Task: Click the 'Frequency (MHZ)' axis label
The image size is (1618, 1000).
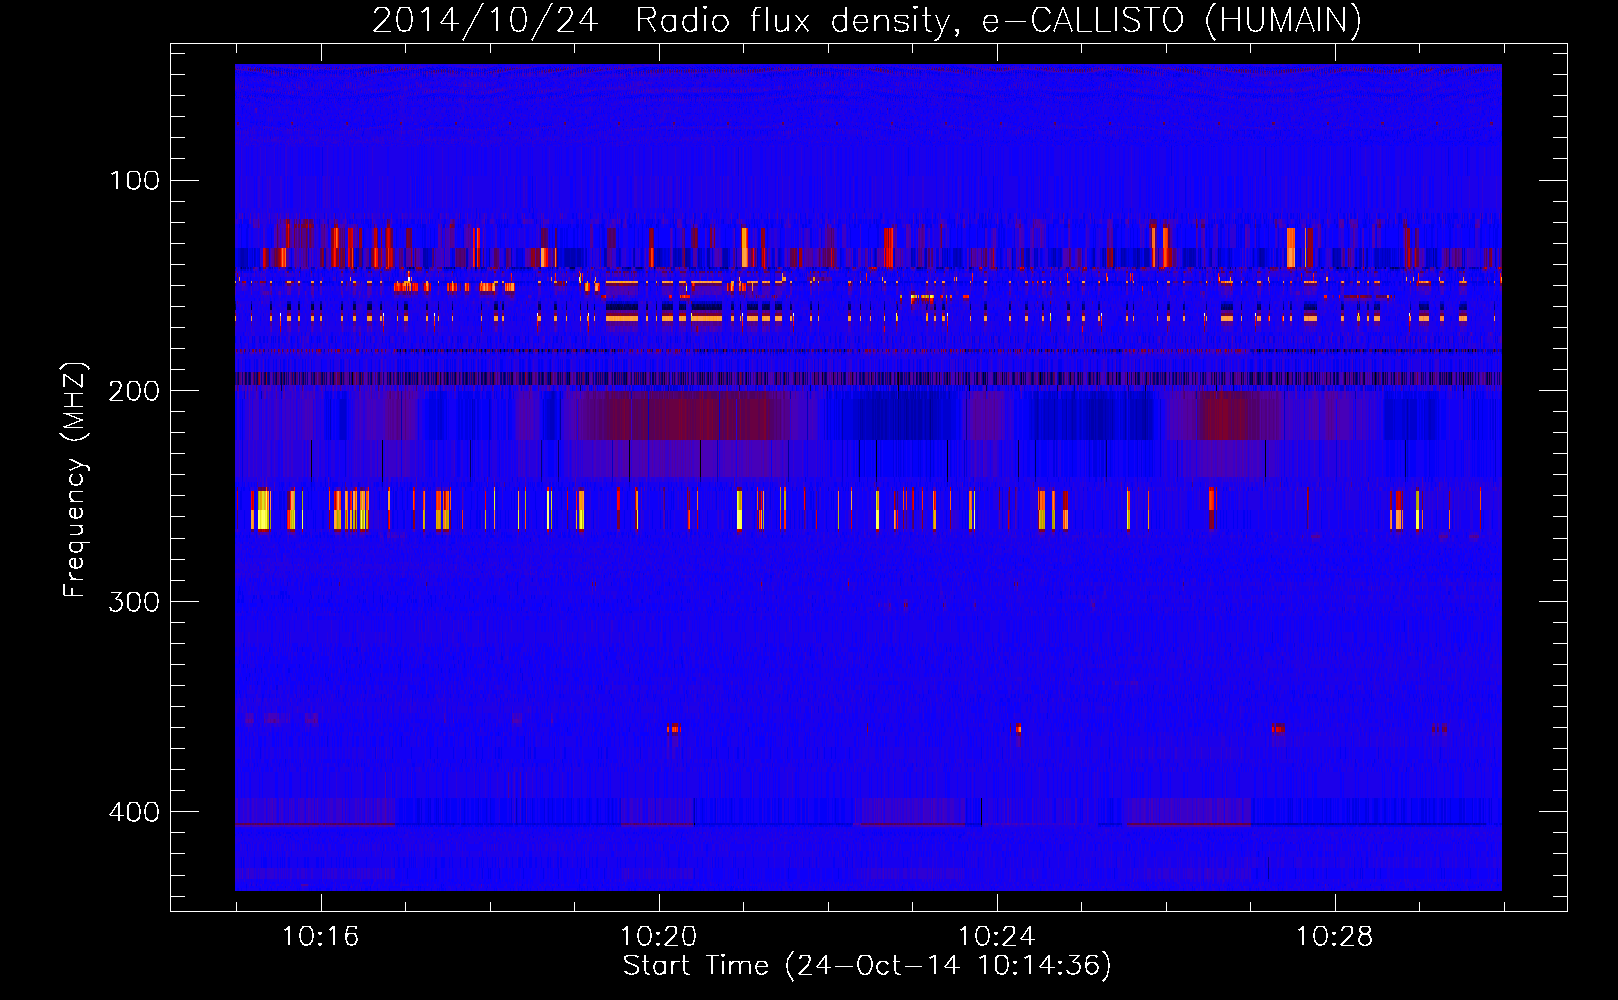Action: (x=75, y=480)
